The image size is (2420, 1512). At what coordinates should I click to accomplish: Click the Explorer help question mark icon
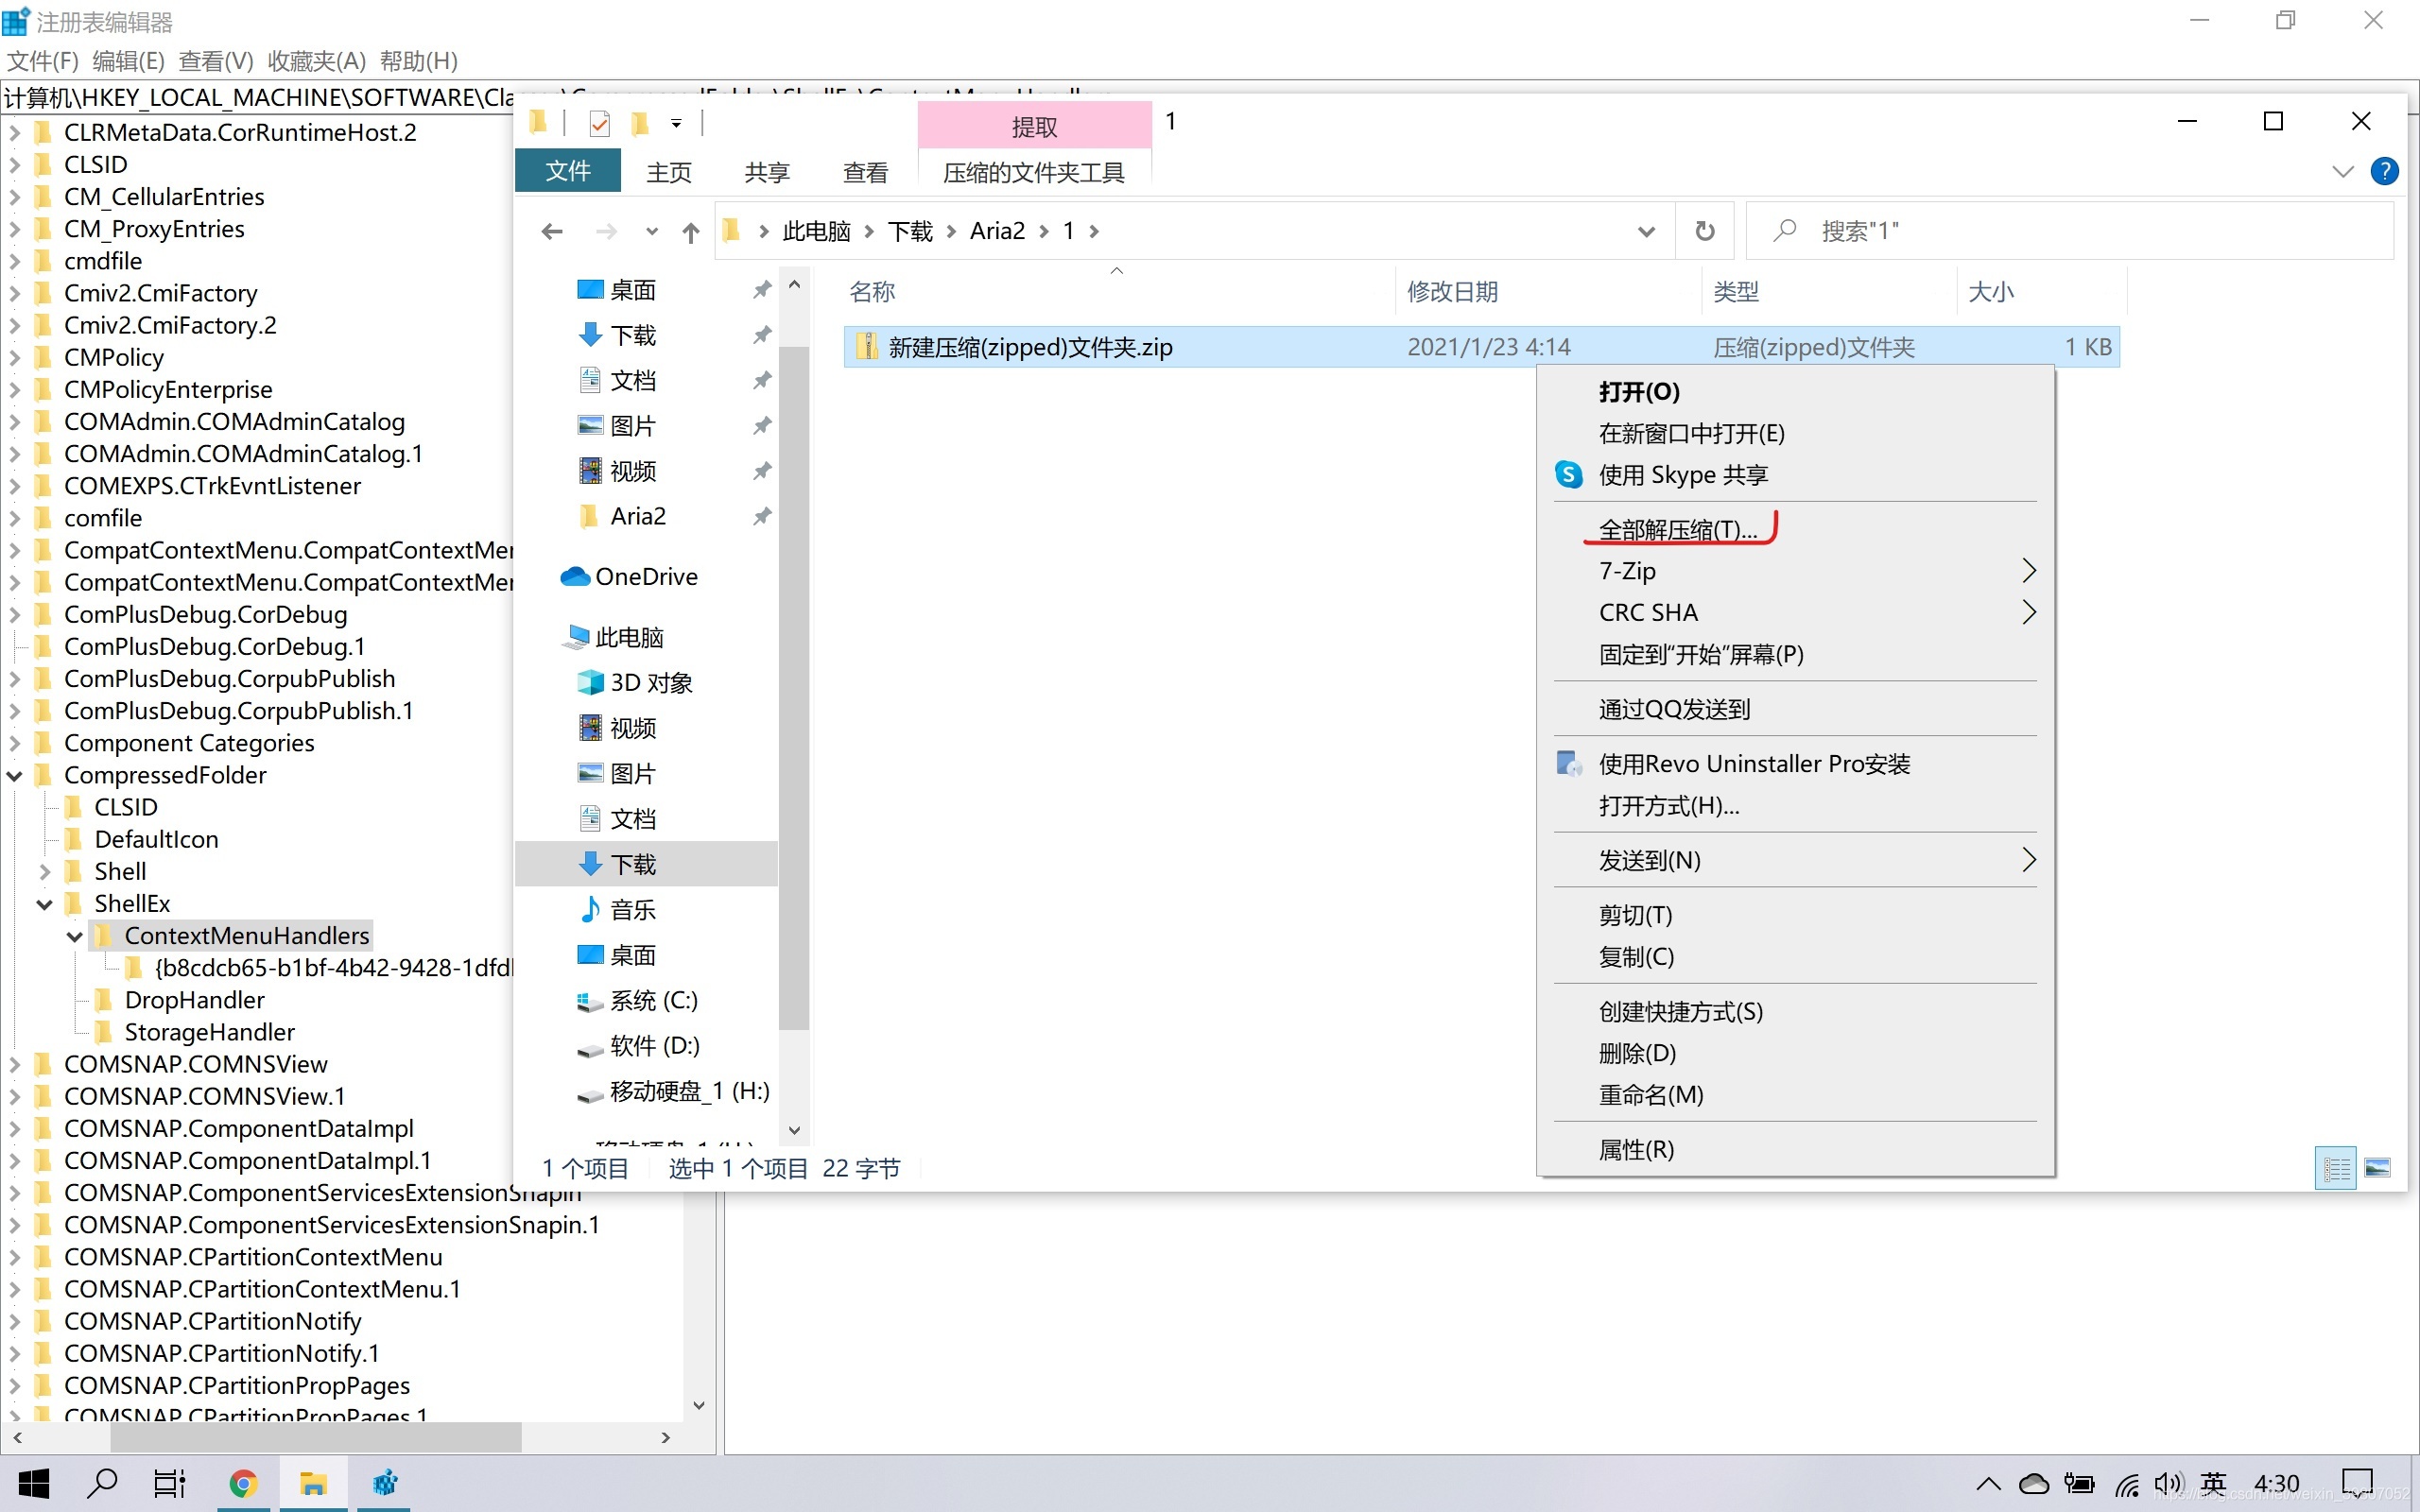[2384, 171]
